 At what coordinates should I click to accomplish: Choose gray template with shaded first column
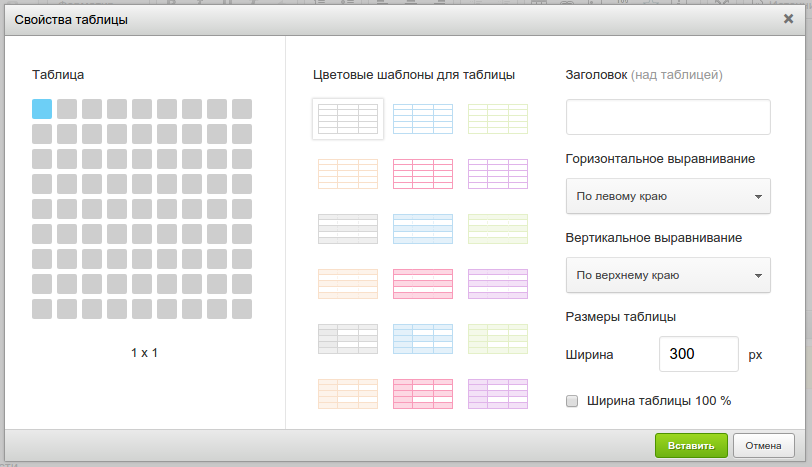(348, 339)
